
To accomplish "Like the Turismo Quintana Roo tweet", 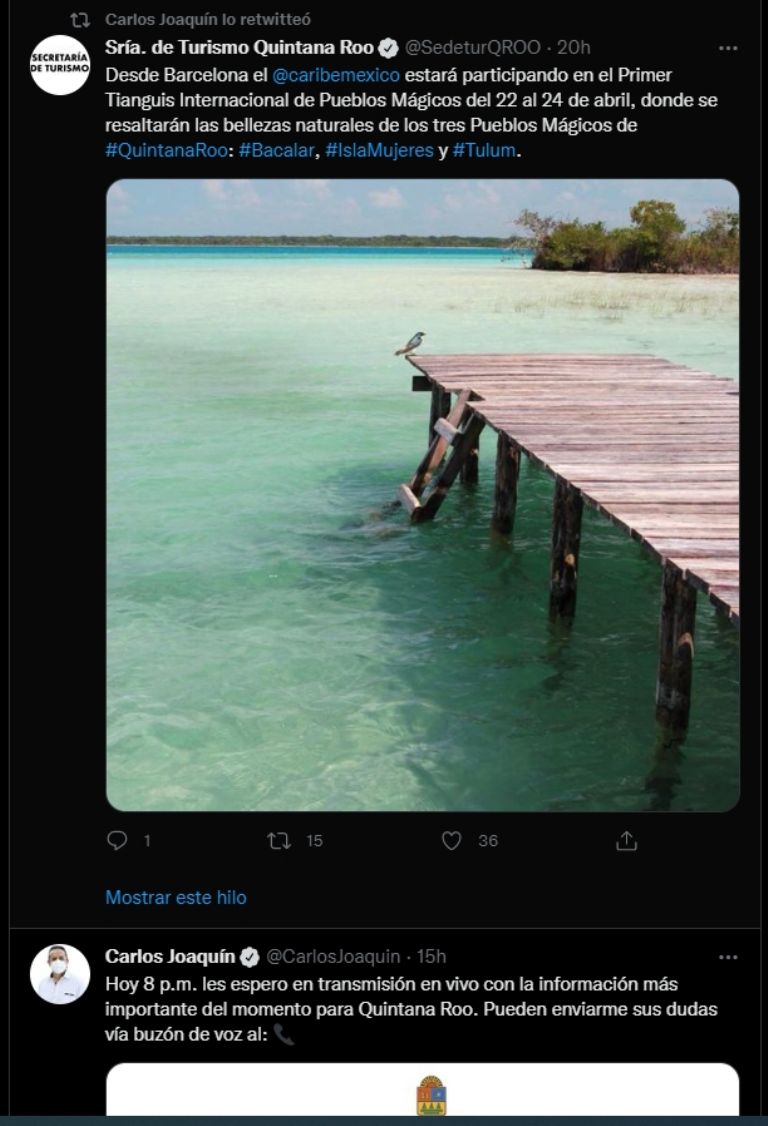I will click(x=451, y=840).
